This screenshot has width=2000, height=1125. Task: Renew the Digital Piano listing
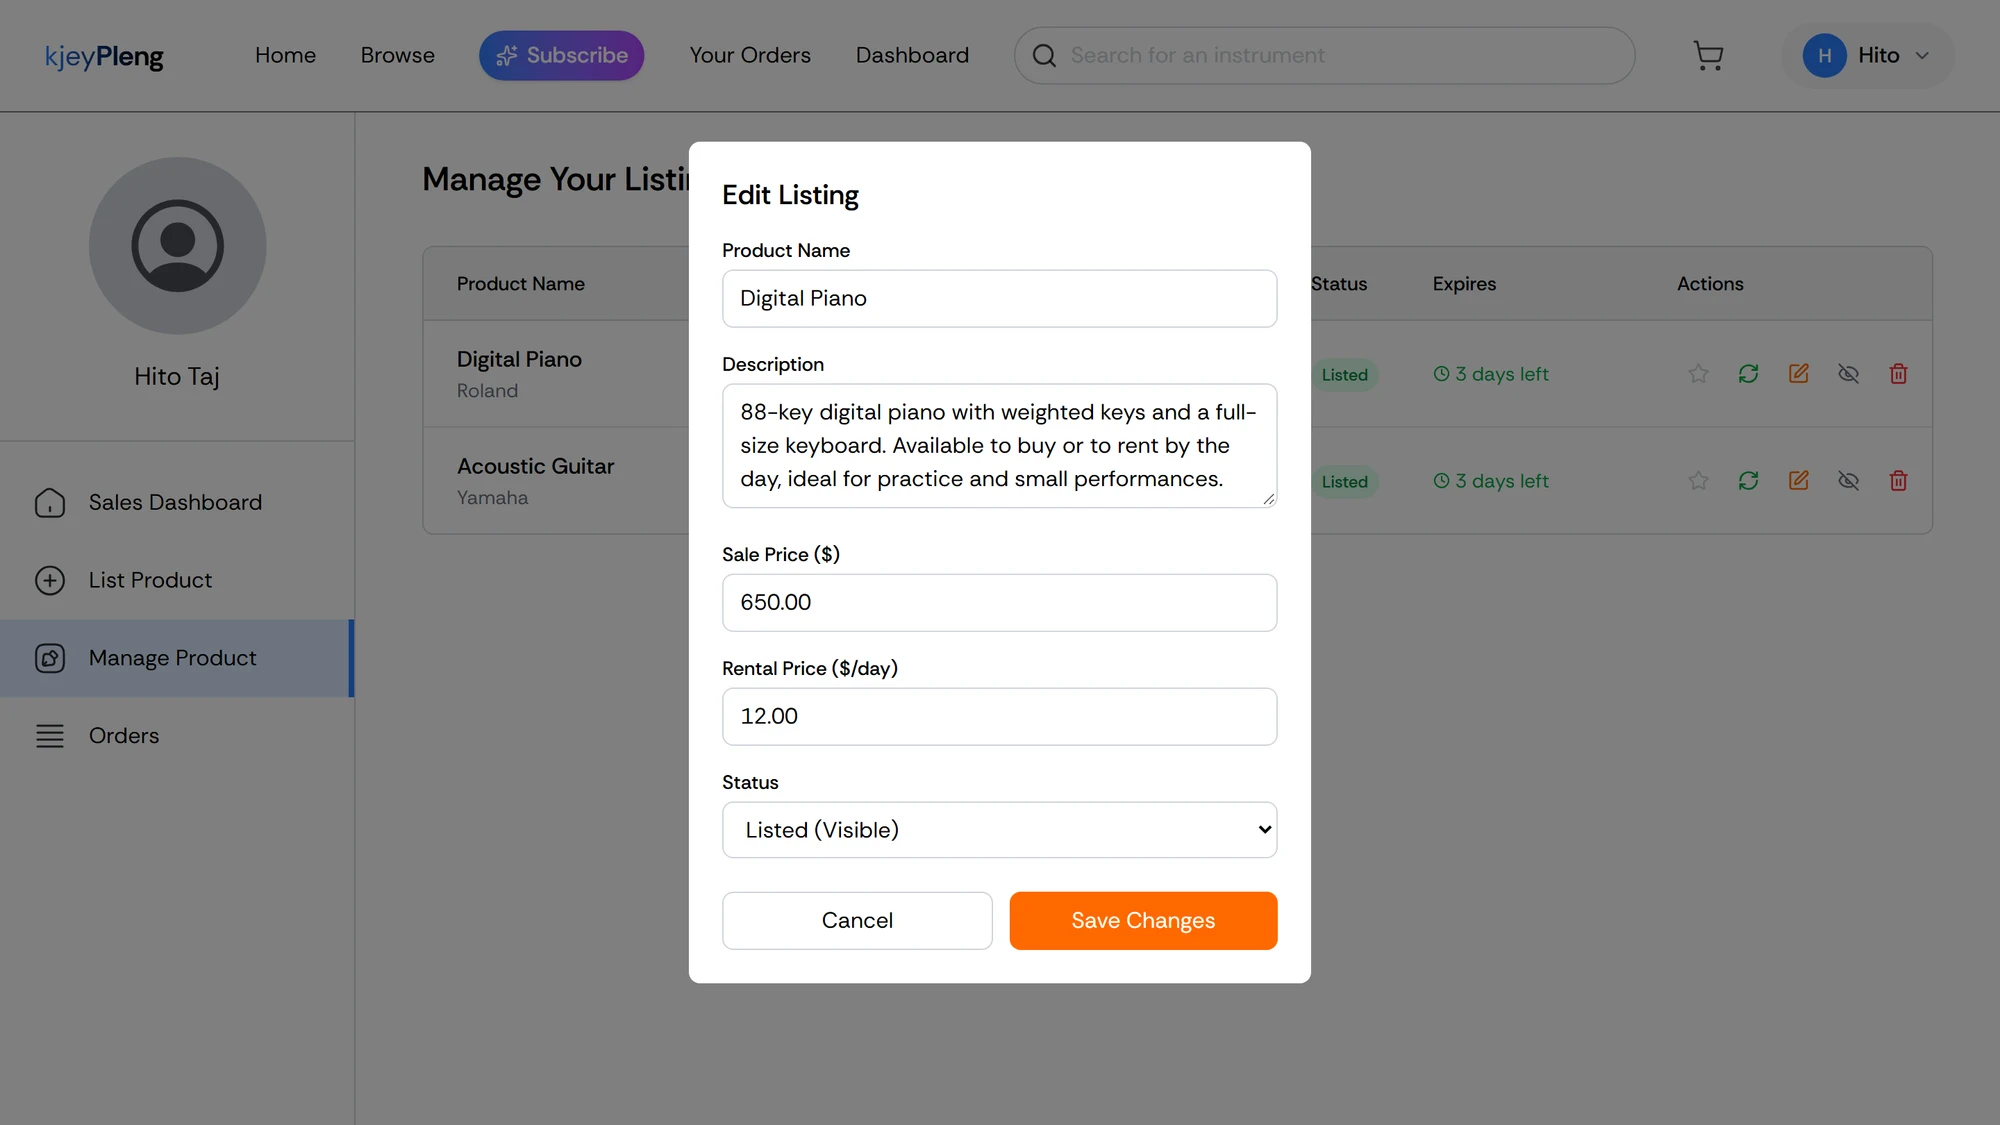pyautogui.click(x=1748, y=374)
